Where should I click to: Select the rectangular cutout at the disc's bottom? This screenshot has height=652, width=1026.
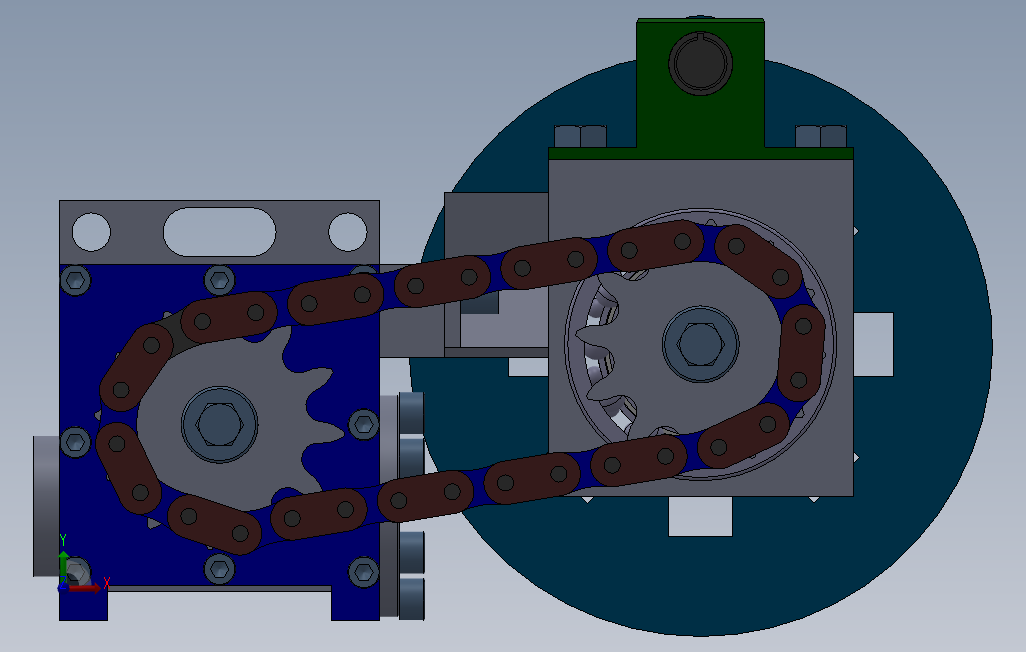tap(700, 516)
